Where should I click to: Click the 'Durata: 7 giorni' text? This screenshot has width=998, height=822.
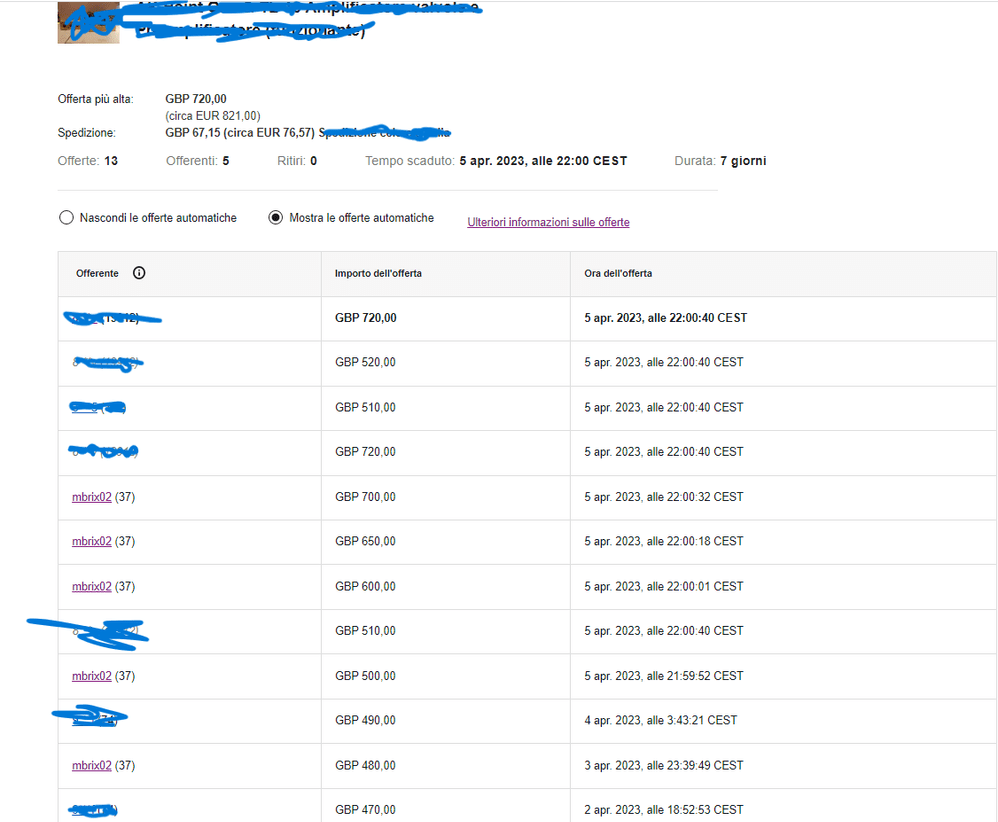click(720, 161)
